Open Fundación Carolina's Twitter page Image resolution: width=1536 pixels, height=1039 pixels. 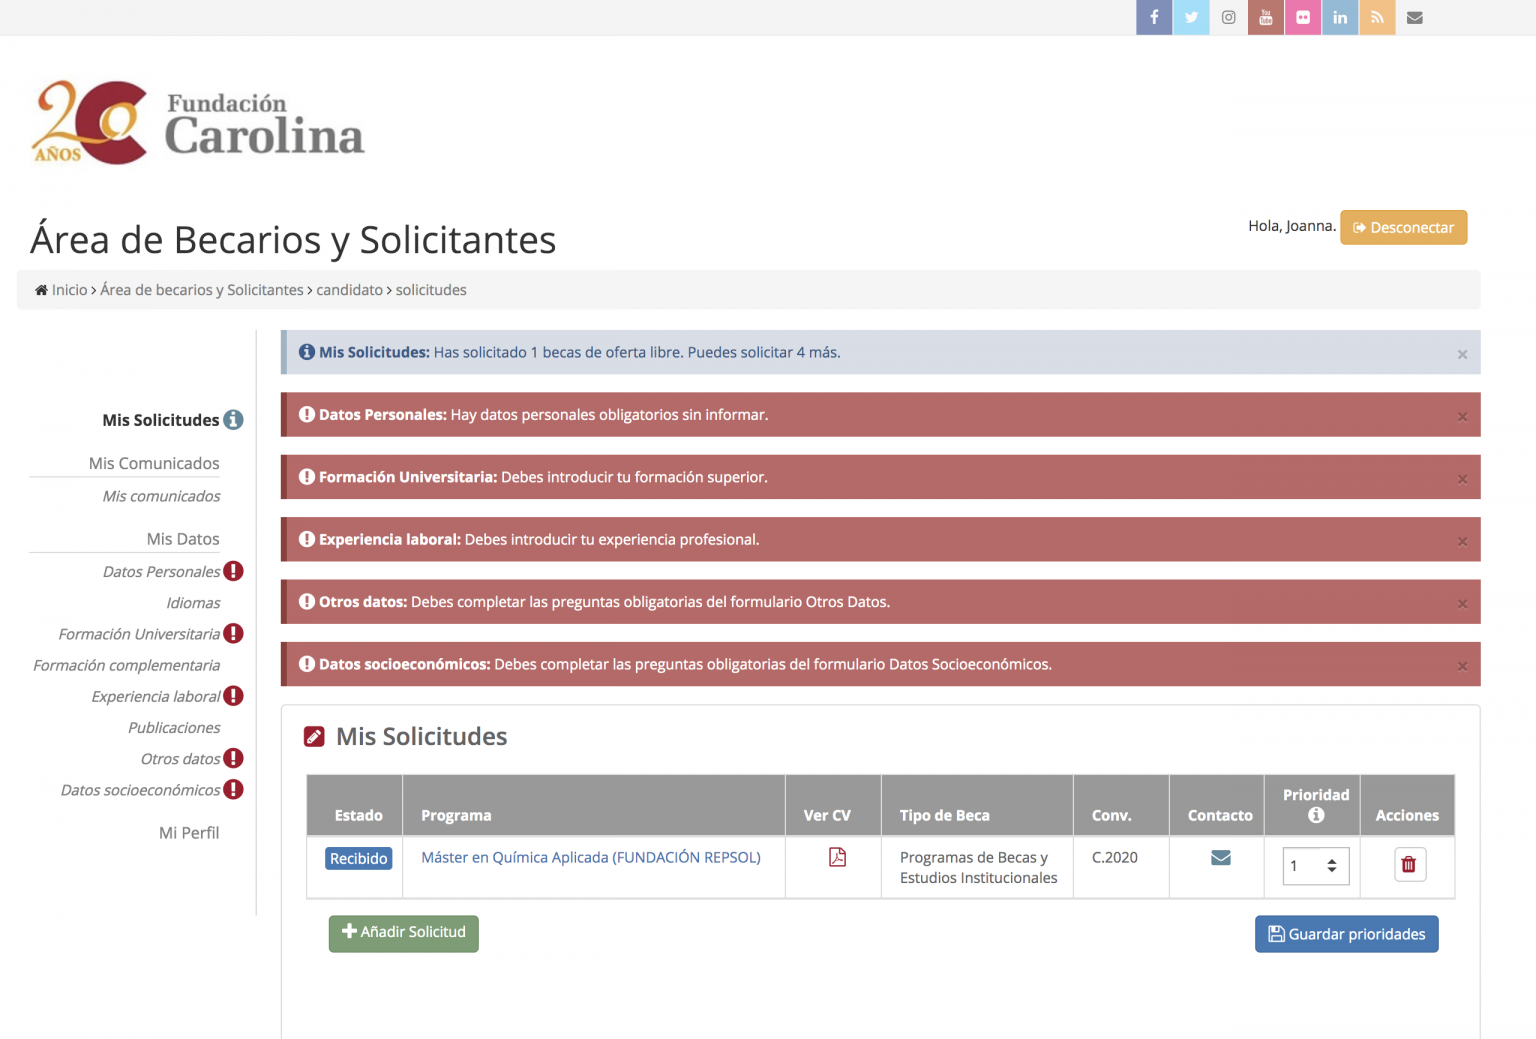tap(1191, 17)
